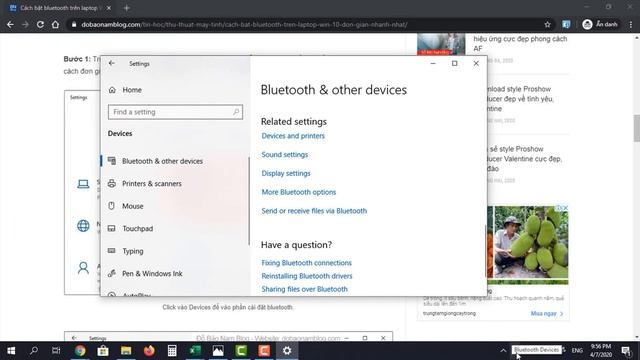Launch Firefox from the taskbar
The image size is (640, 360).
point(149,351)
